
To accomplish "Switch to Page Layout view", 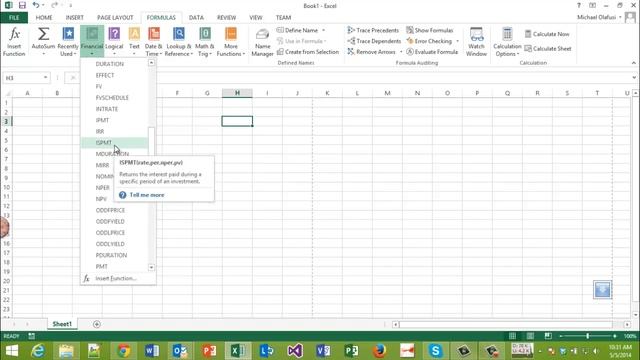I will pos(530,336).
